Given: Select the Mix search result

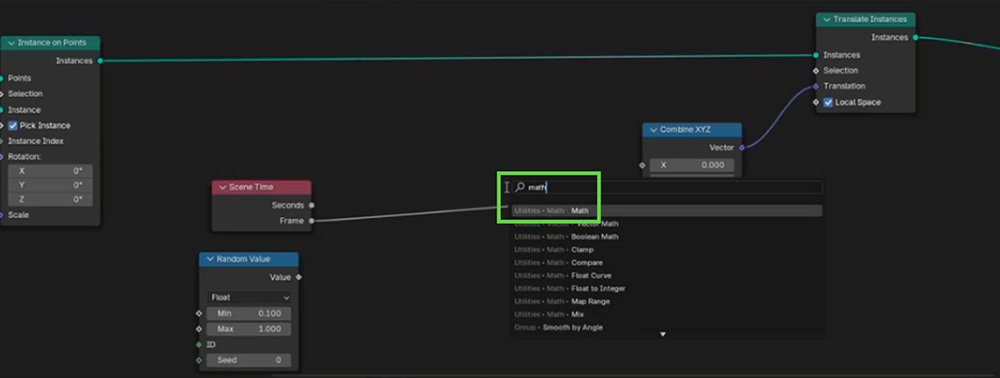Looking at the screenshot, I should point(666,314).
